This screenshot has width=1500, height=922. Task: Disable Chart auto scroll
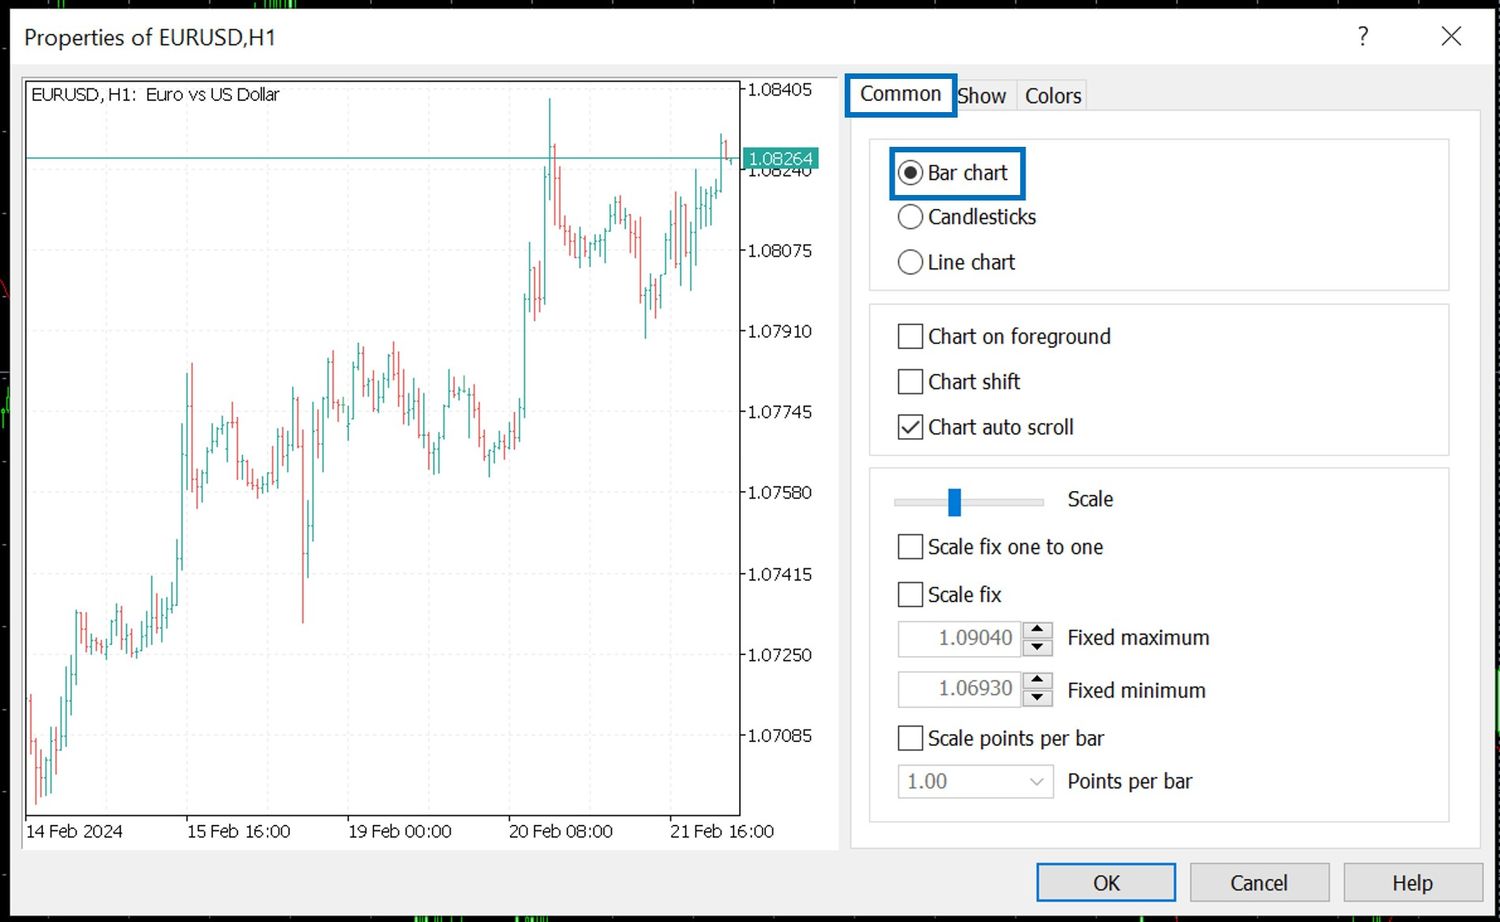910,427
